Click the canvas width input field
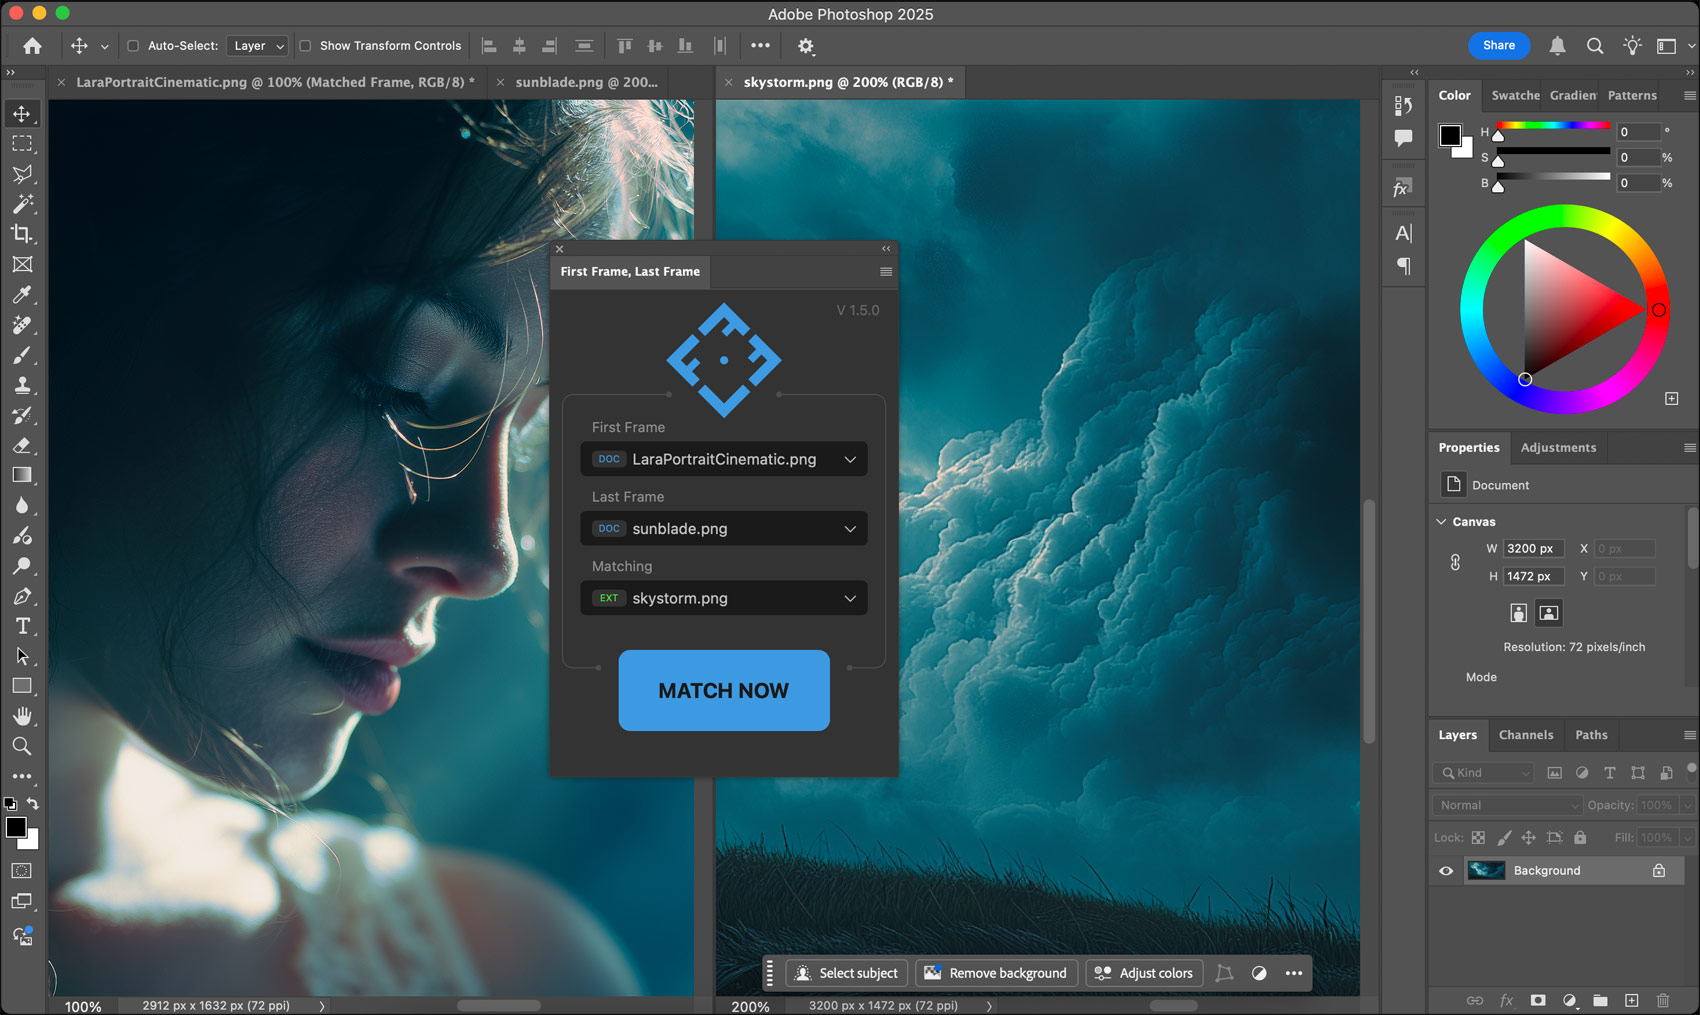The image size is (1700, 1015). 1532,549
